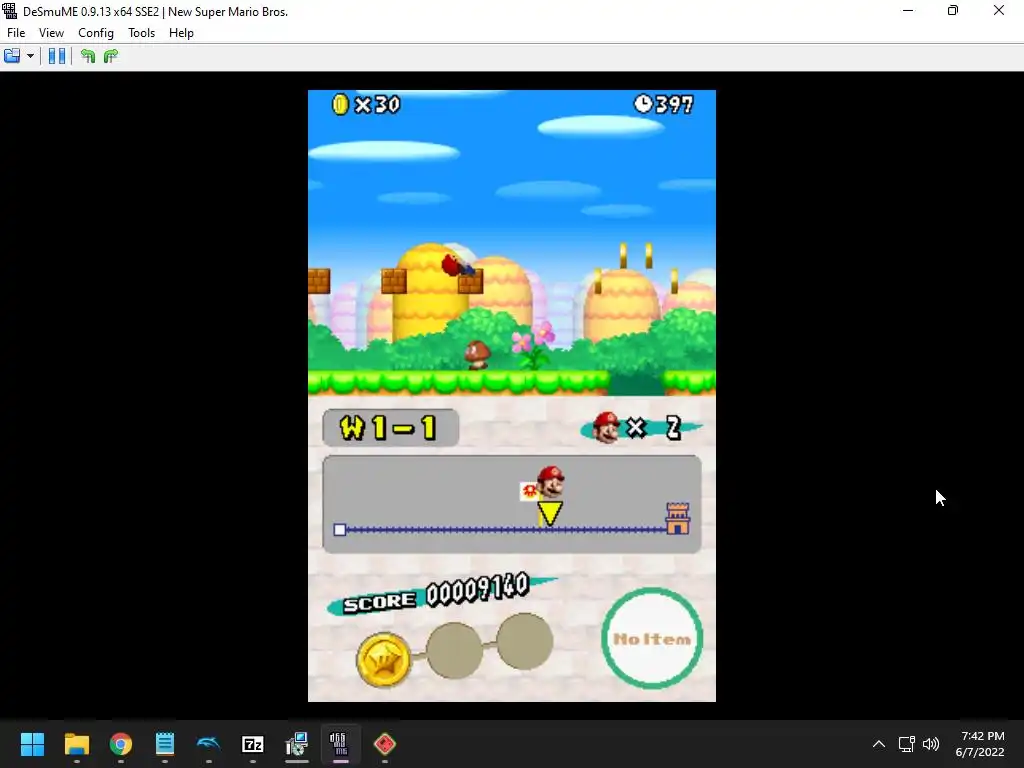Open the View menu
Viewport: 1024px width, 768px height.
click(51, 33)
